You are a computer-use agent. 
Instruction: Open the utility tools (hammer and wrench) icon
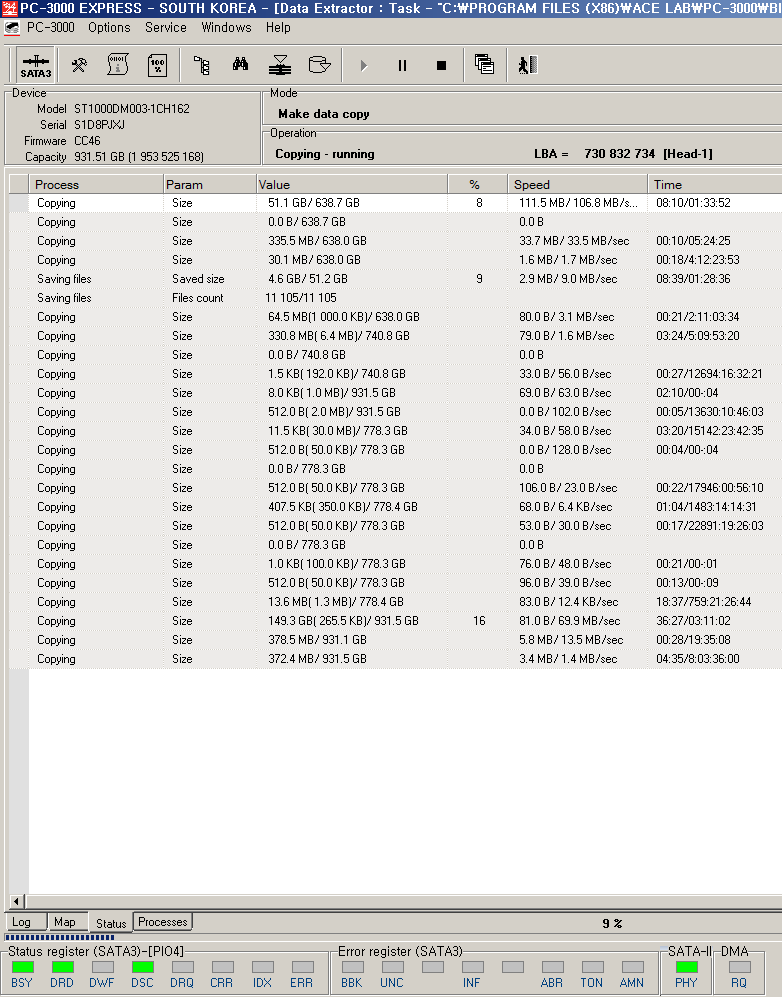click(x=79, y=65)
